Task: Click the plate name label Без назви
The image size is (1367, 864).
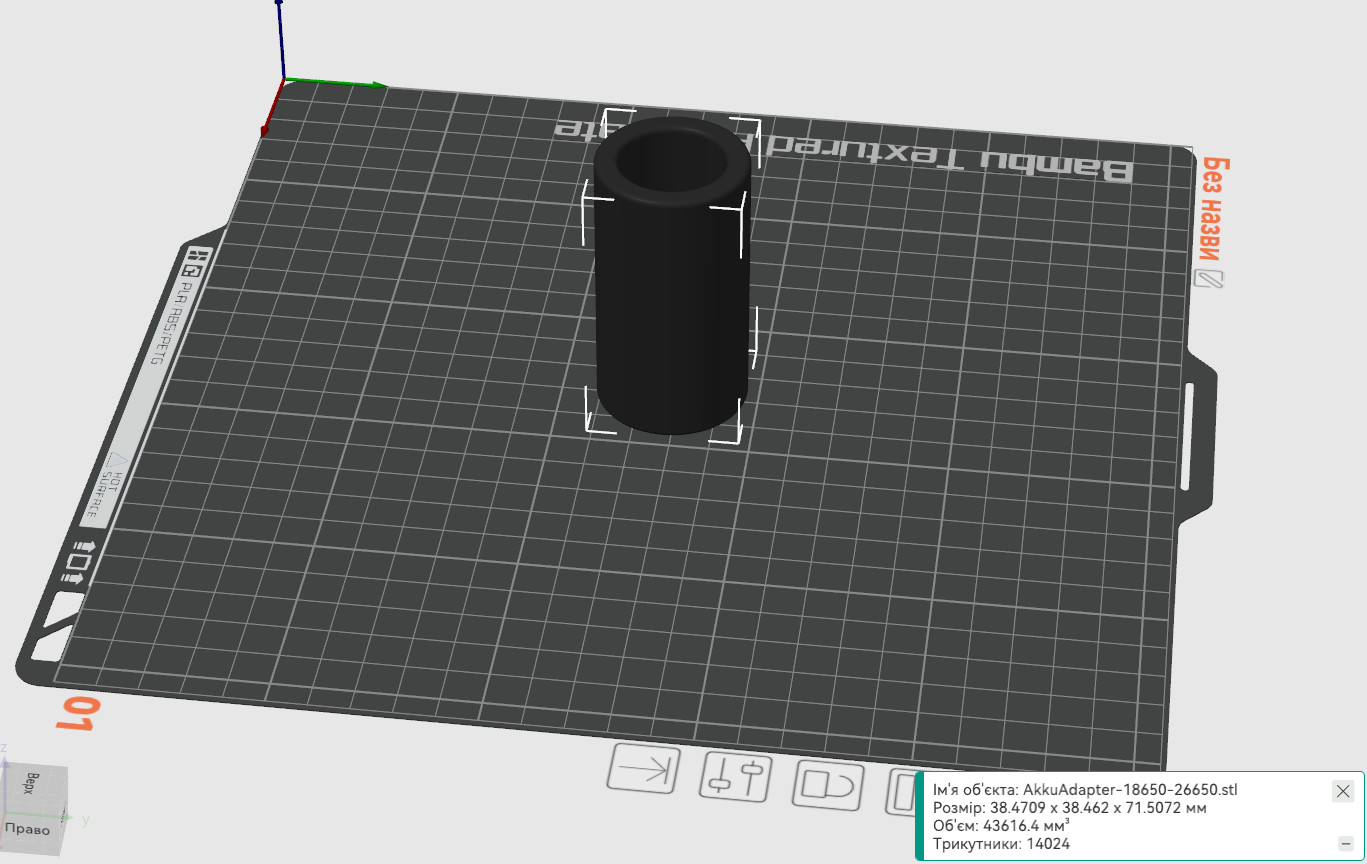Action: 1213,207
